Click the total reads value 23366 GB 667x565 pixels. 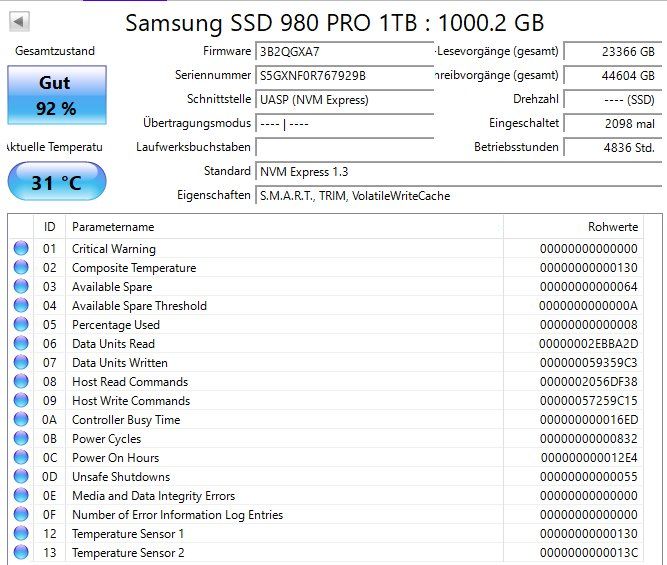point(613,51)
